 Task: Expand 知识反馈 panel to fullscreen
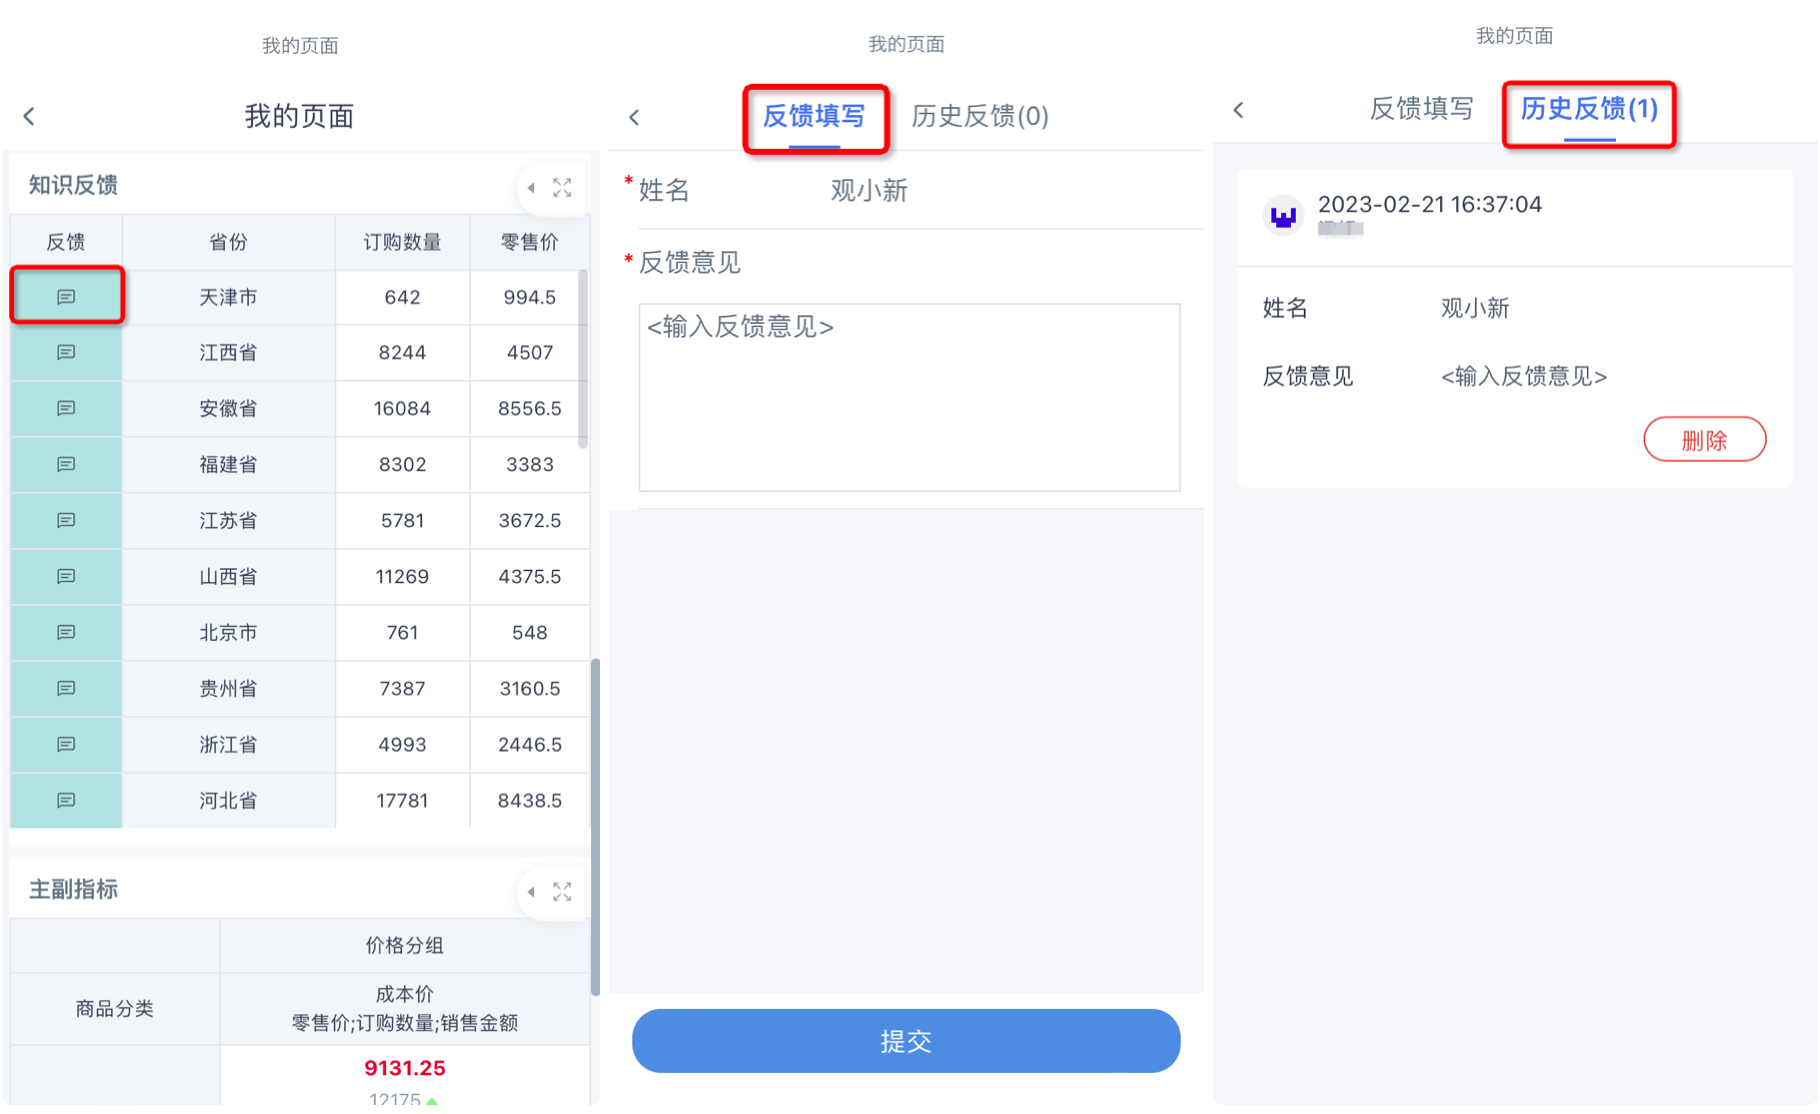pos(563,188)
